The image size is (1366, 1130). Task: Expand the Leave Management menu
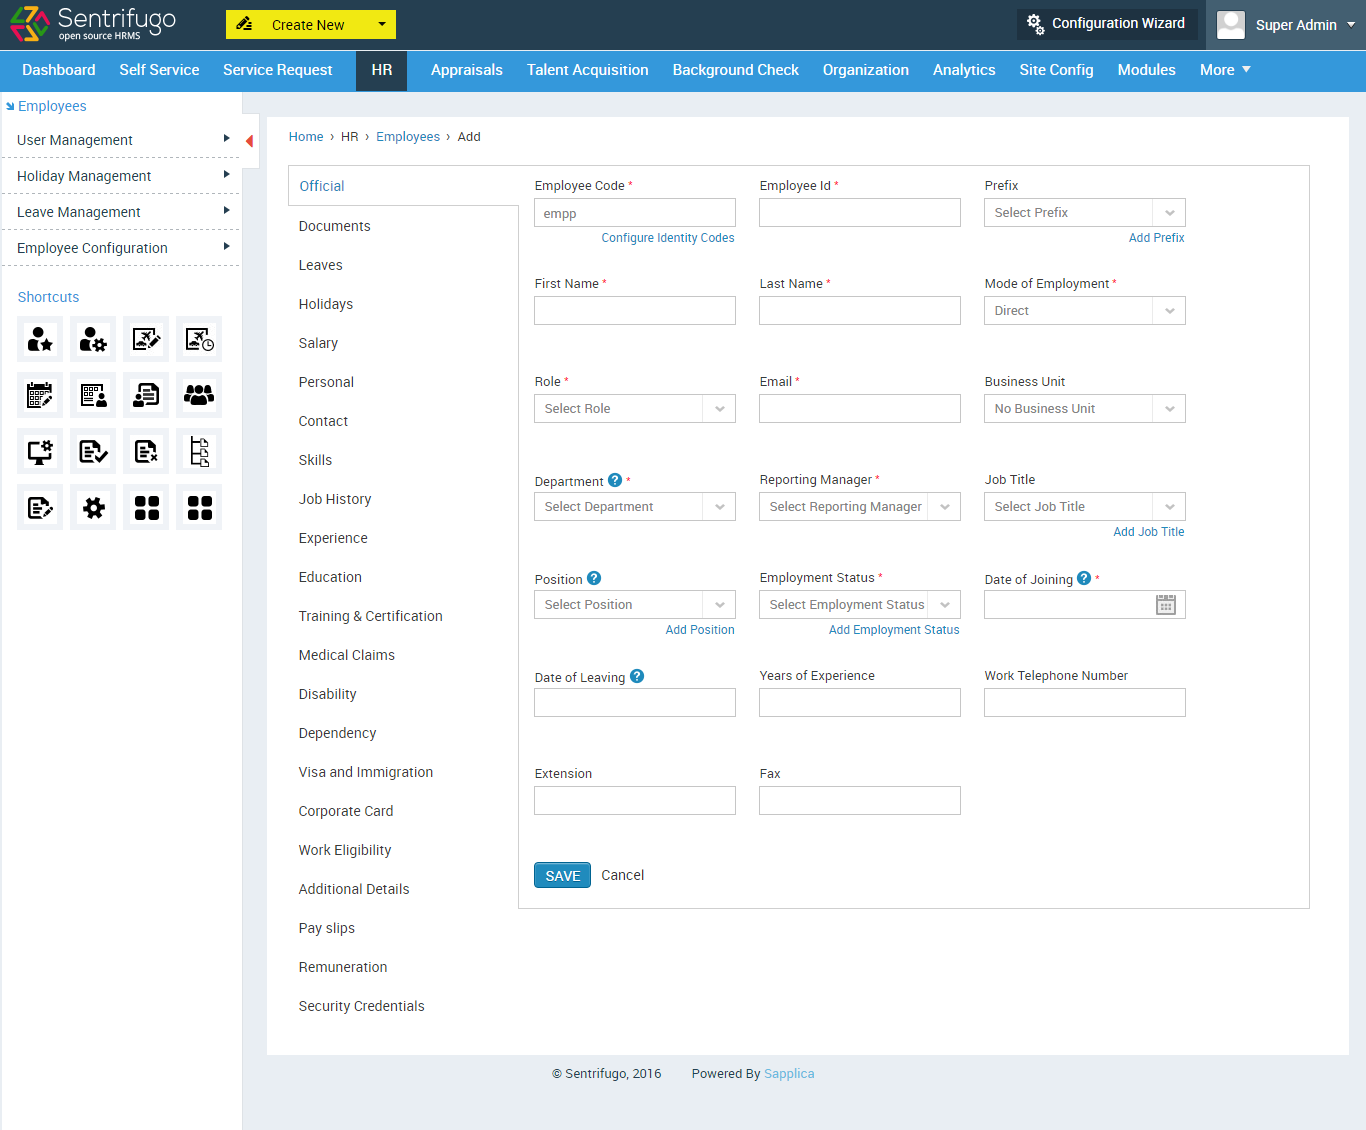coord(121,212)
